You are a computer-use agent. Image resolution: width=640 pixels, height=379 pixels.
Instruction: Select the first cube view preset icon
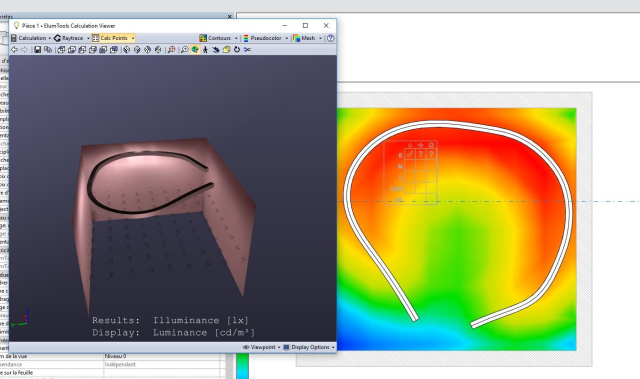[x=61, y=49]
